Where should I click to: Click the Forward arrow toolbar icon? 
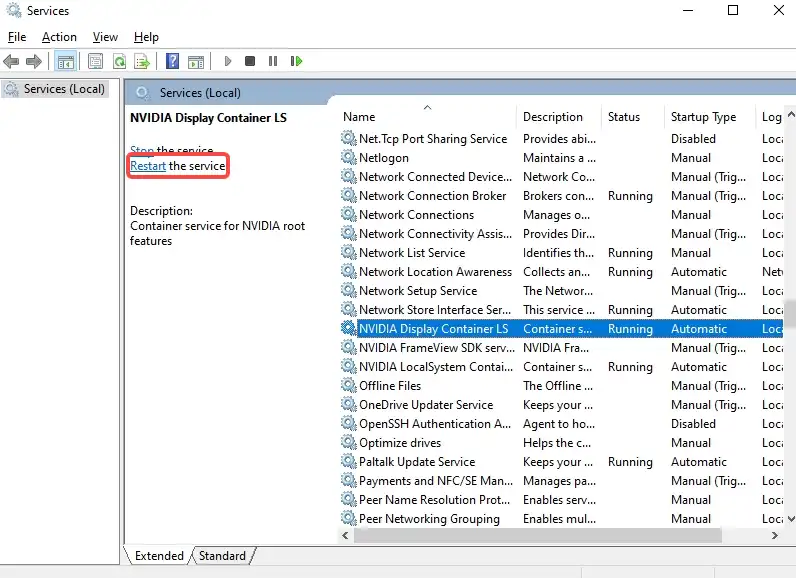coord(34,61)
